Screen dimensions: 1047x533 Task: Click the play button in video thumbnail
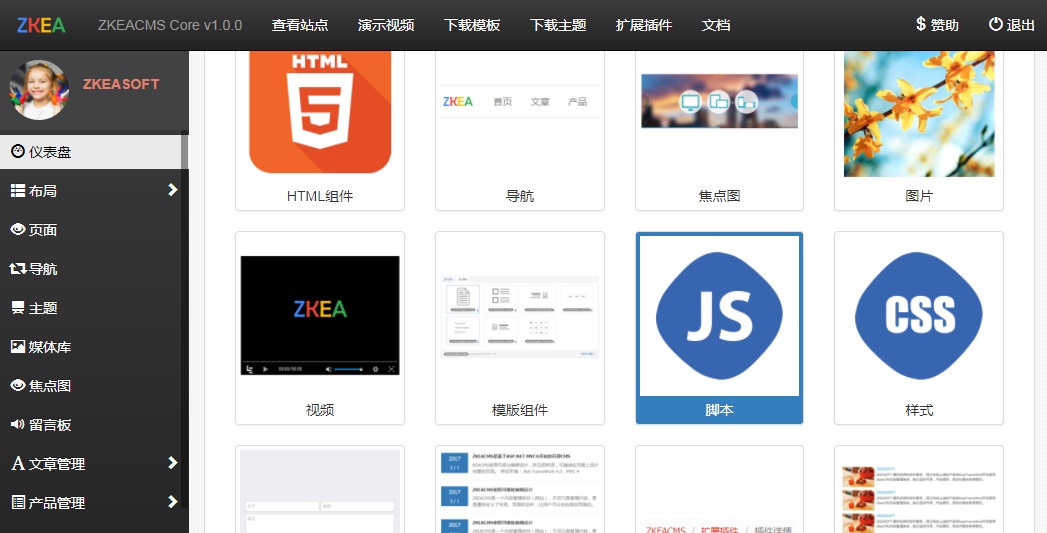[265, 369]
